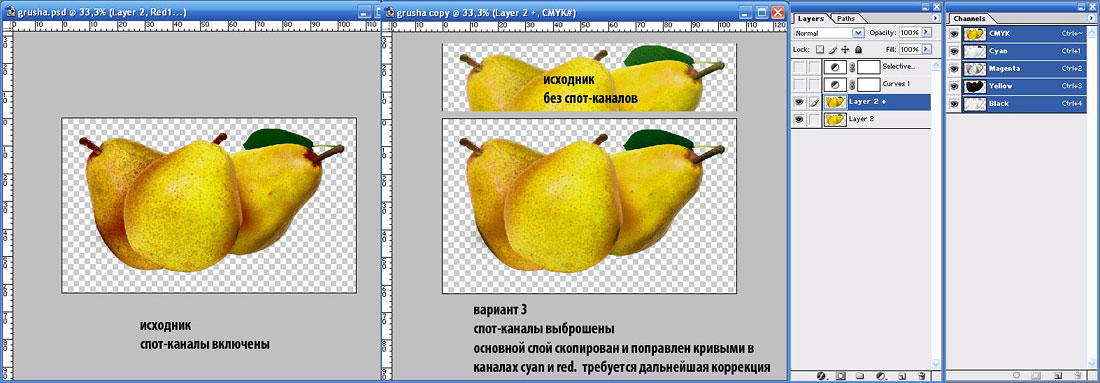Select the Selective... adjustment layer
This screenshot has width=1100, height=383.
(x=861, y=67)
